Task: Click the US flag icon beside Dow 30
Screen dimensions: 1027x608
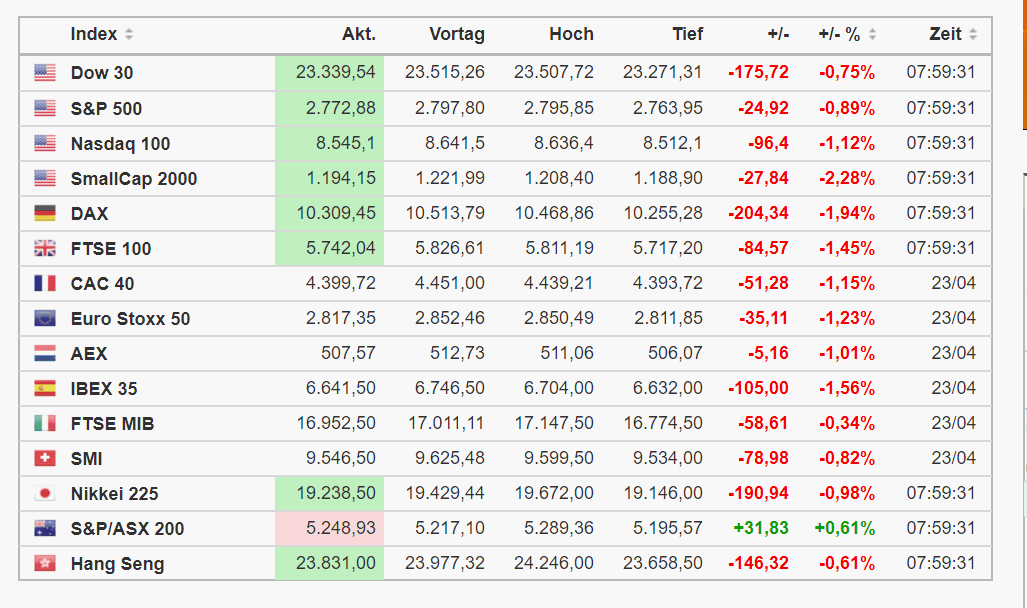Action: (x=45, y=73)
